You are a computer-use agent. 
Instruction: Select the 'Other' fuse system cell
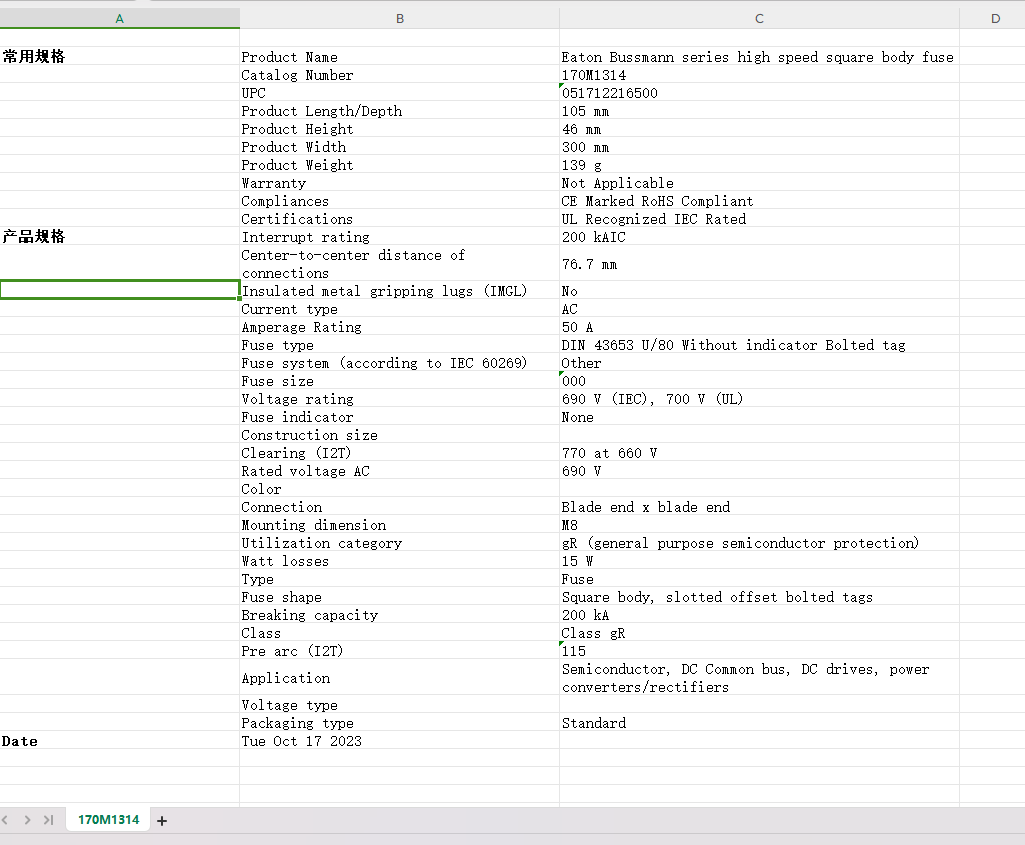pyautogui.click(x=759, y=363)
